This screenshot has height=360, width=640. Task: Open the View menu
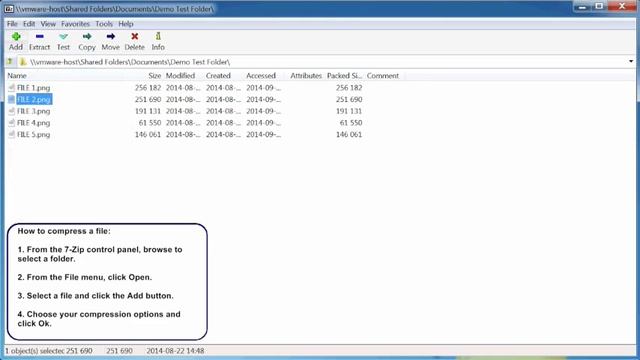48,24
